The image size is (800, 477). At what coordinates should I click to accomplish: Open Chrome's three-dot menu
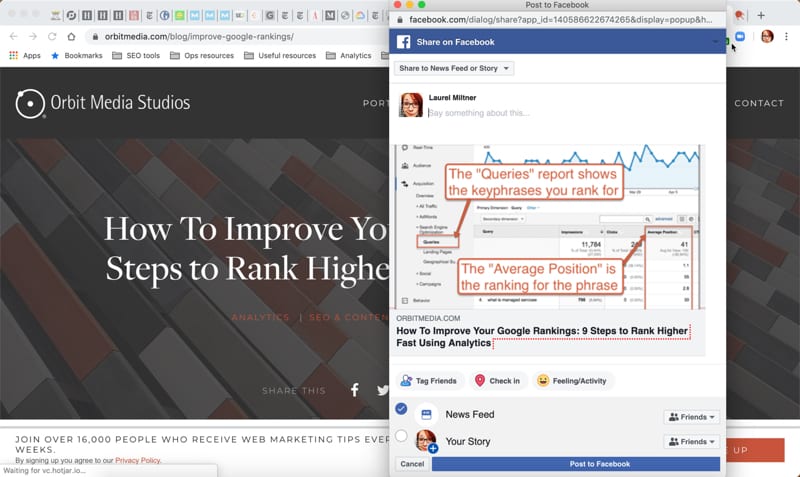tap(786, 36)
